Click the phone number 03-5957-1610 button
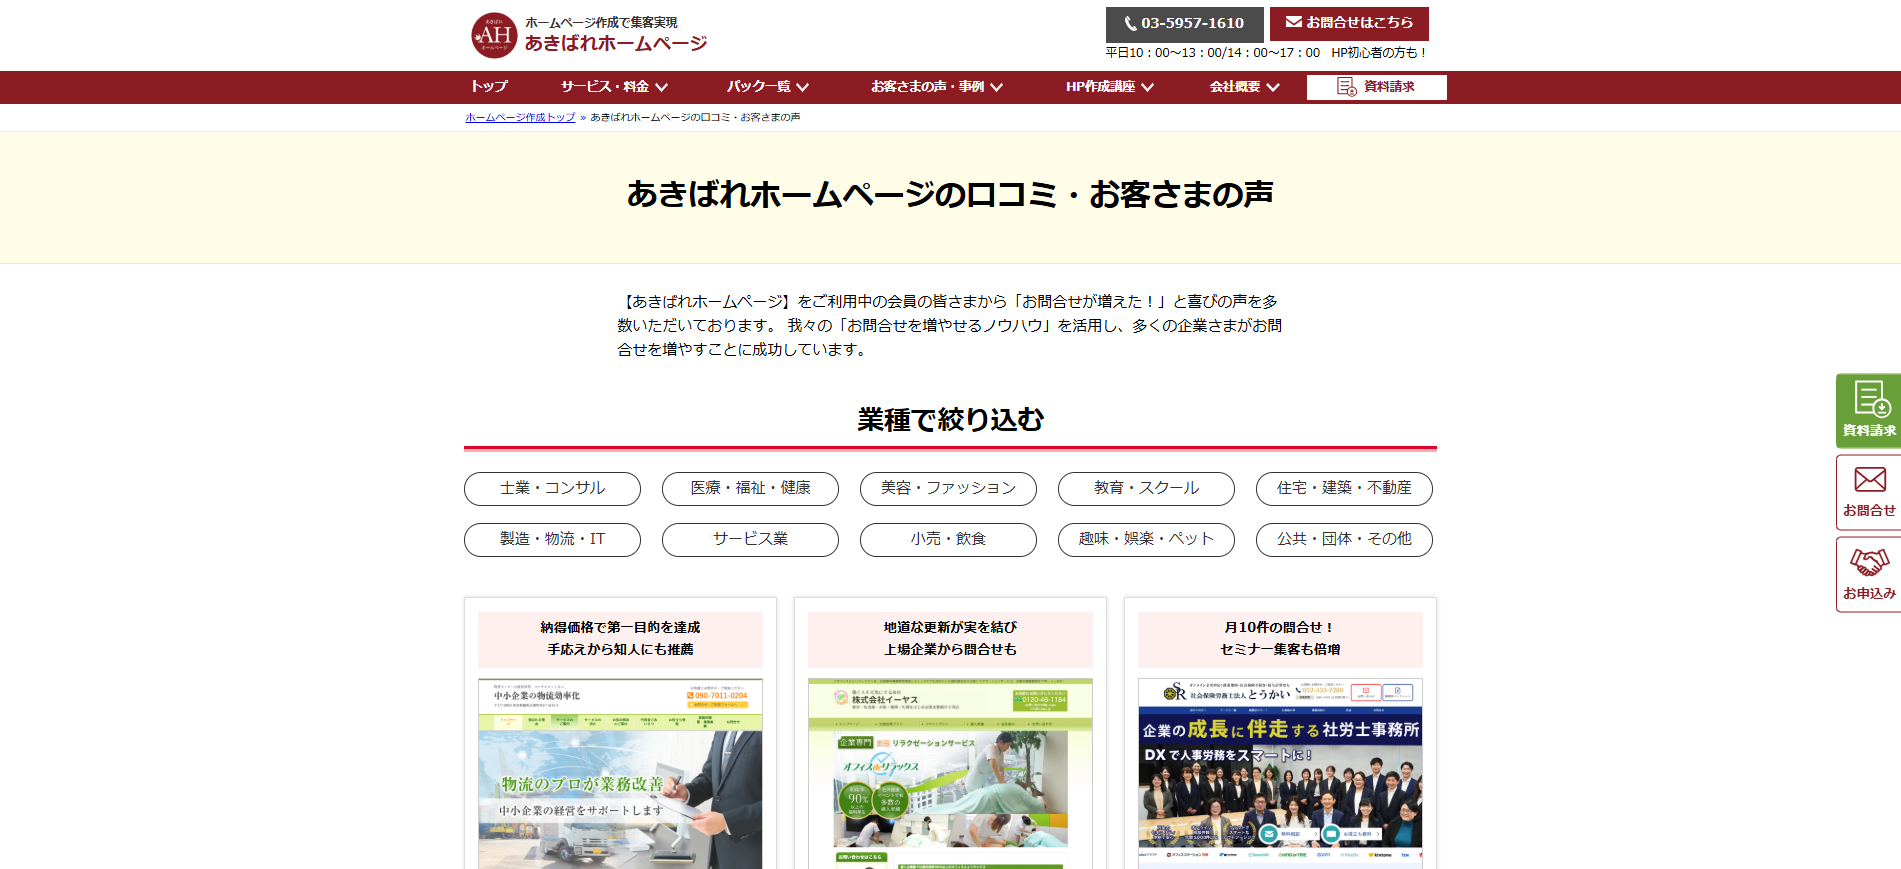Image resolution: width=1901 pixels, height=869 pixels. point(1184,24)
